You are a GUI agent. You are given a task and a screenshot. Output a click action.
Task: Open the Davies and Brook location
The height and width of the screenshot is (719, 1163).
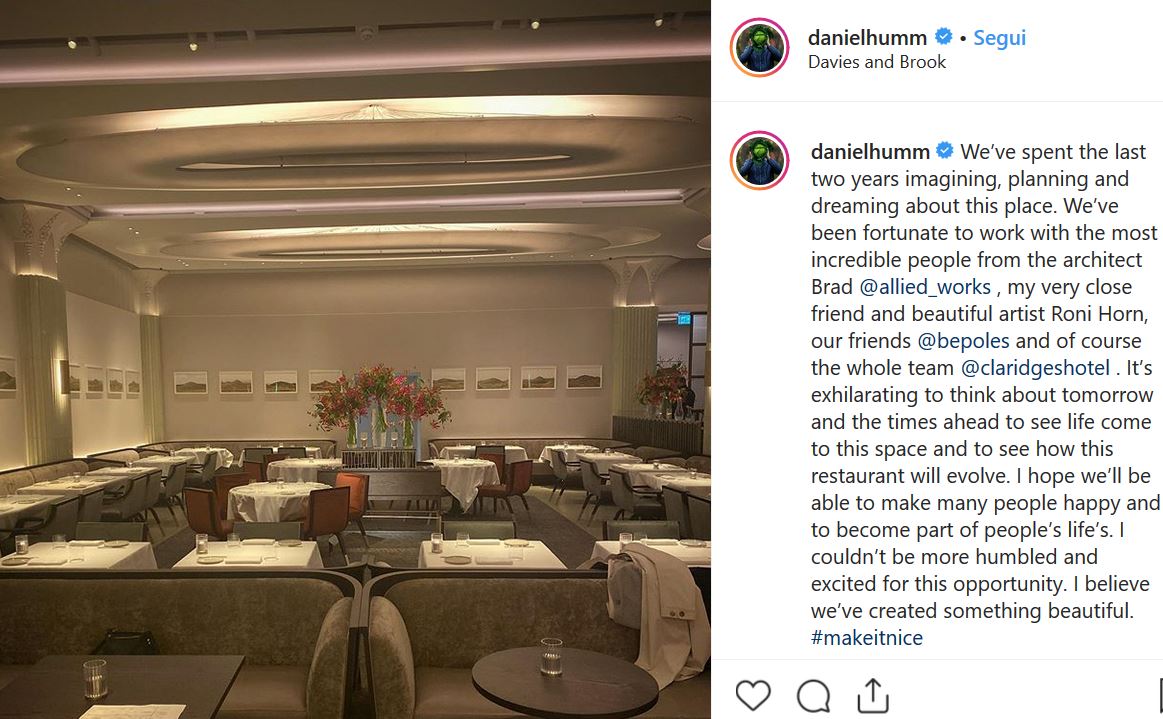pyautogui.click(x=877, y=62)
